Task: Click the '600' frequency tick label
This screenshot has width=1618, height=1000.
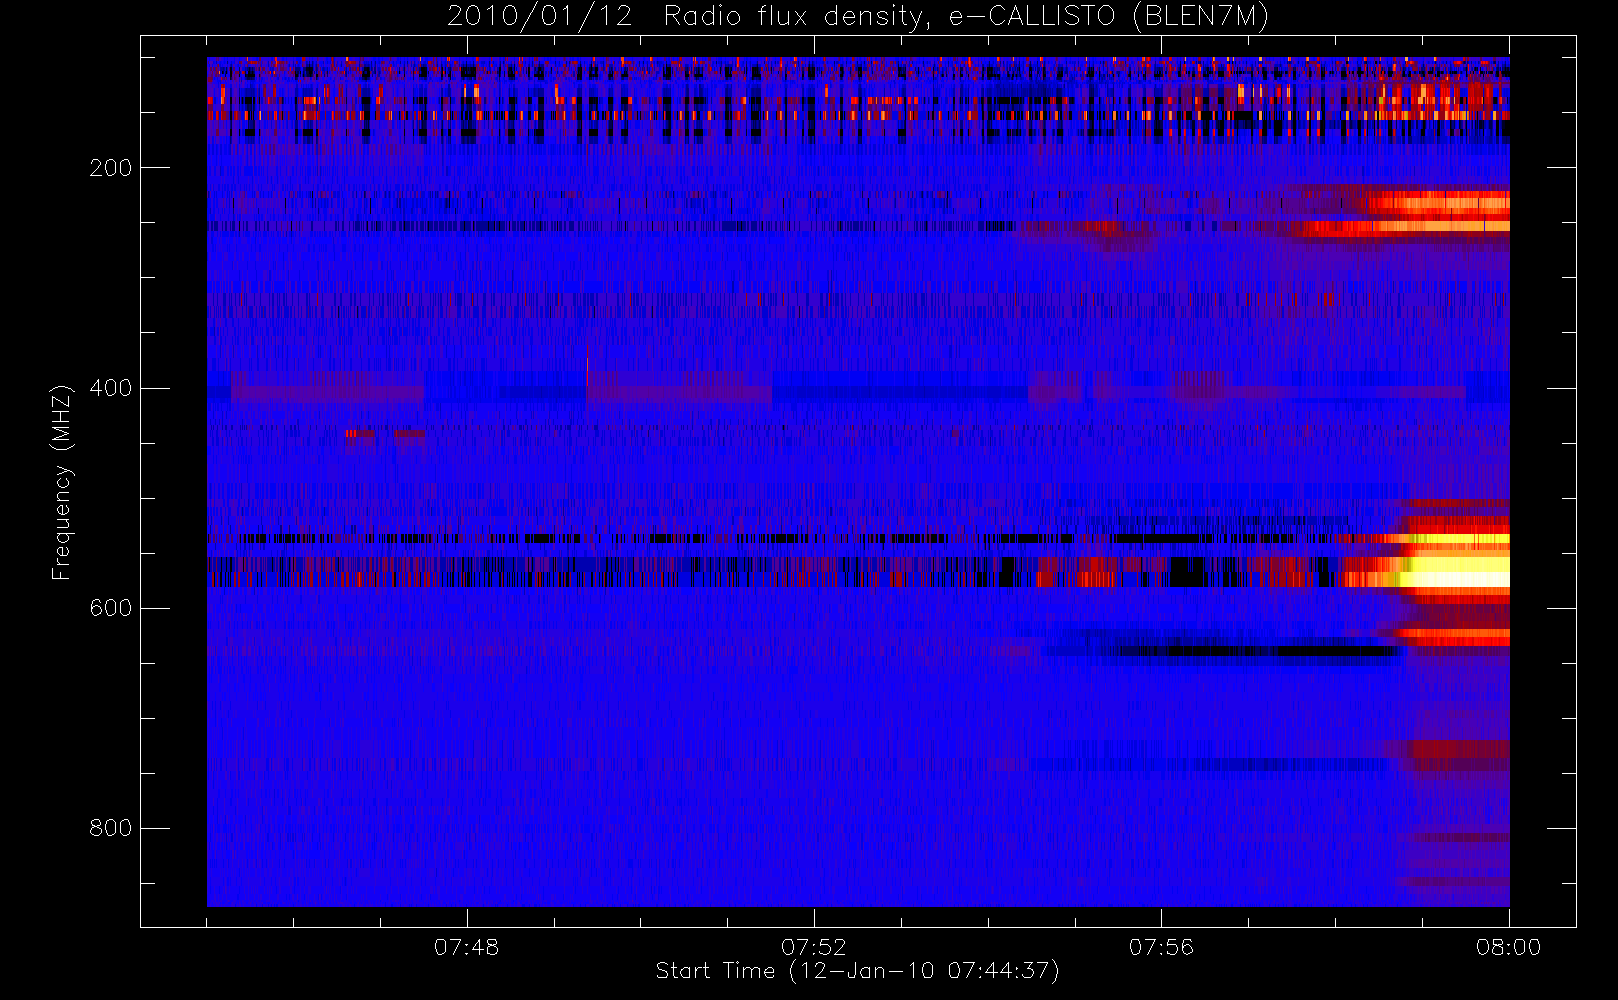Action: tap(111, 608)
